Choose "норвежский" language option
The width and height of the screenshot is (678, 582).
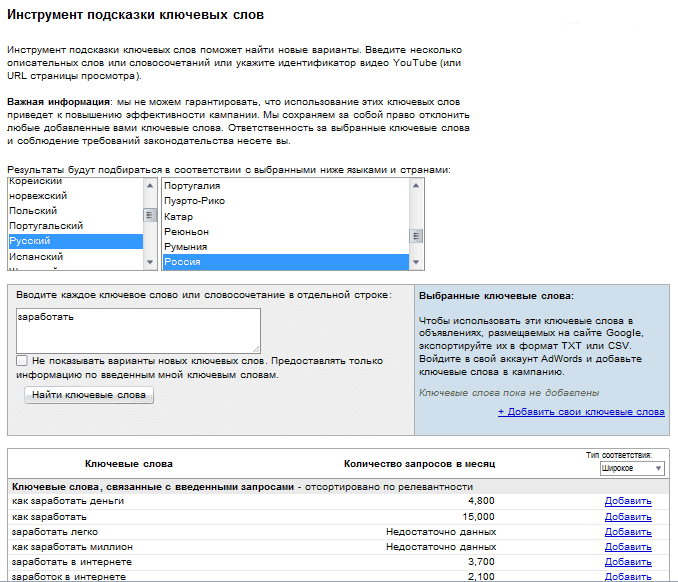pyautogui.click(x=76, y=196)
